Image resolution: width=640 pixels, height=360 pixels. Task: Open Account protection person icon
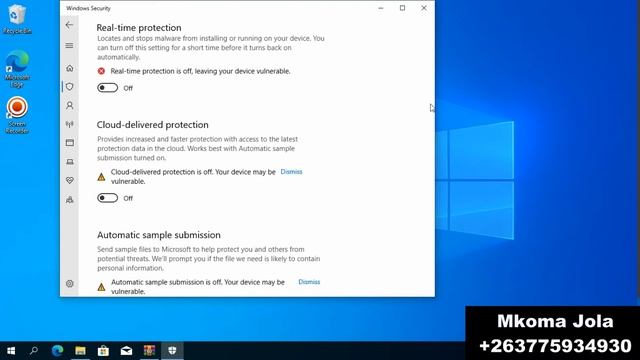tap(70, 105)
